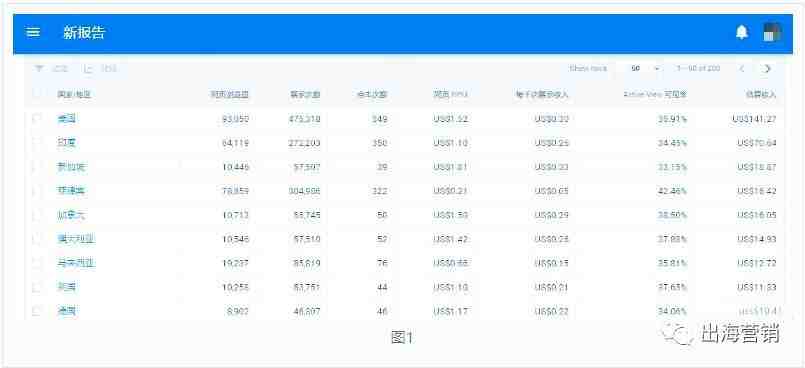Click the US$1.42 page RPM cell

click(x=451, y=239)
